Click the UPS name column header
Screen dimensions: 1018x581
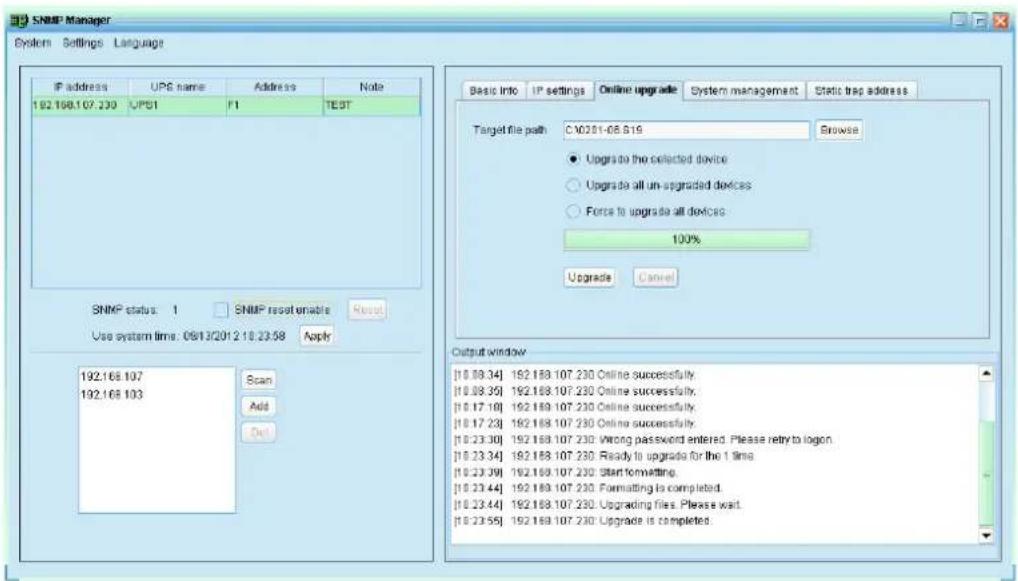point(177,87)
